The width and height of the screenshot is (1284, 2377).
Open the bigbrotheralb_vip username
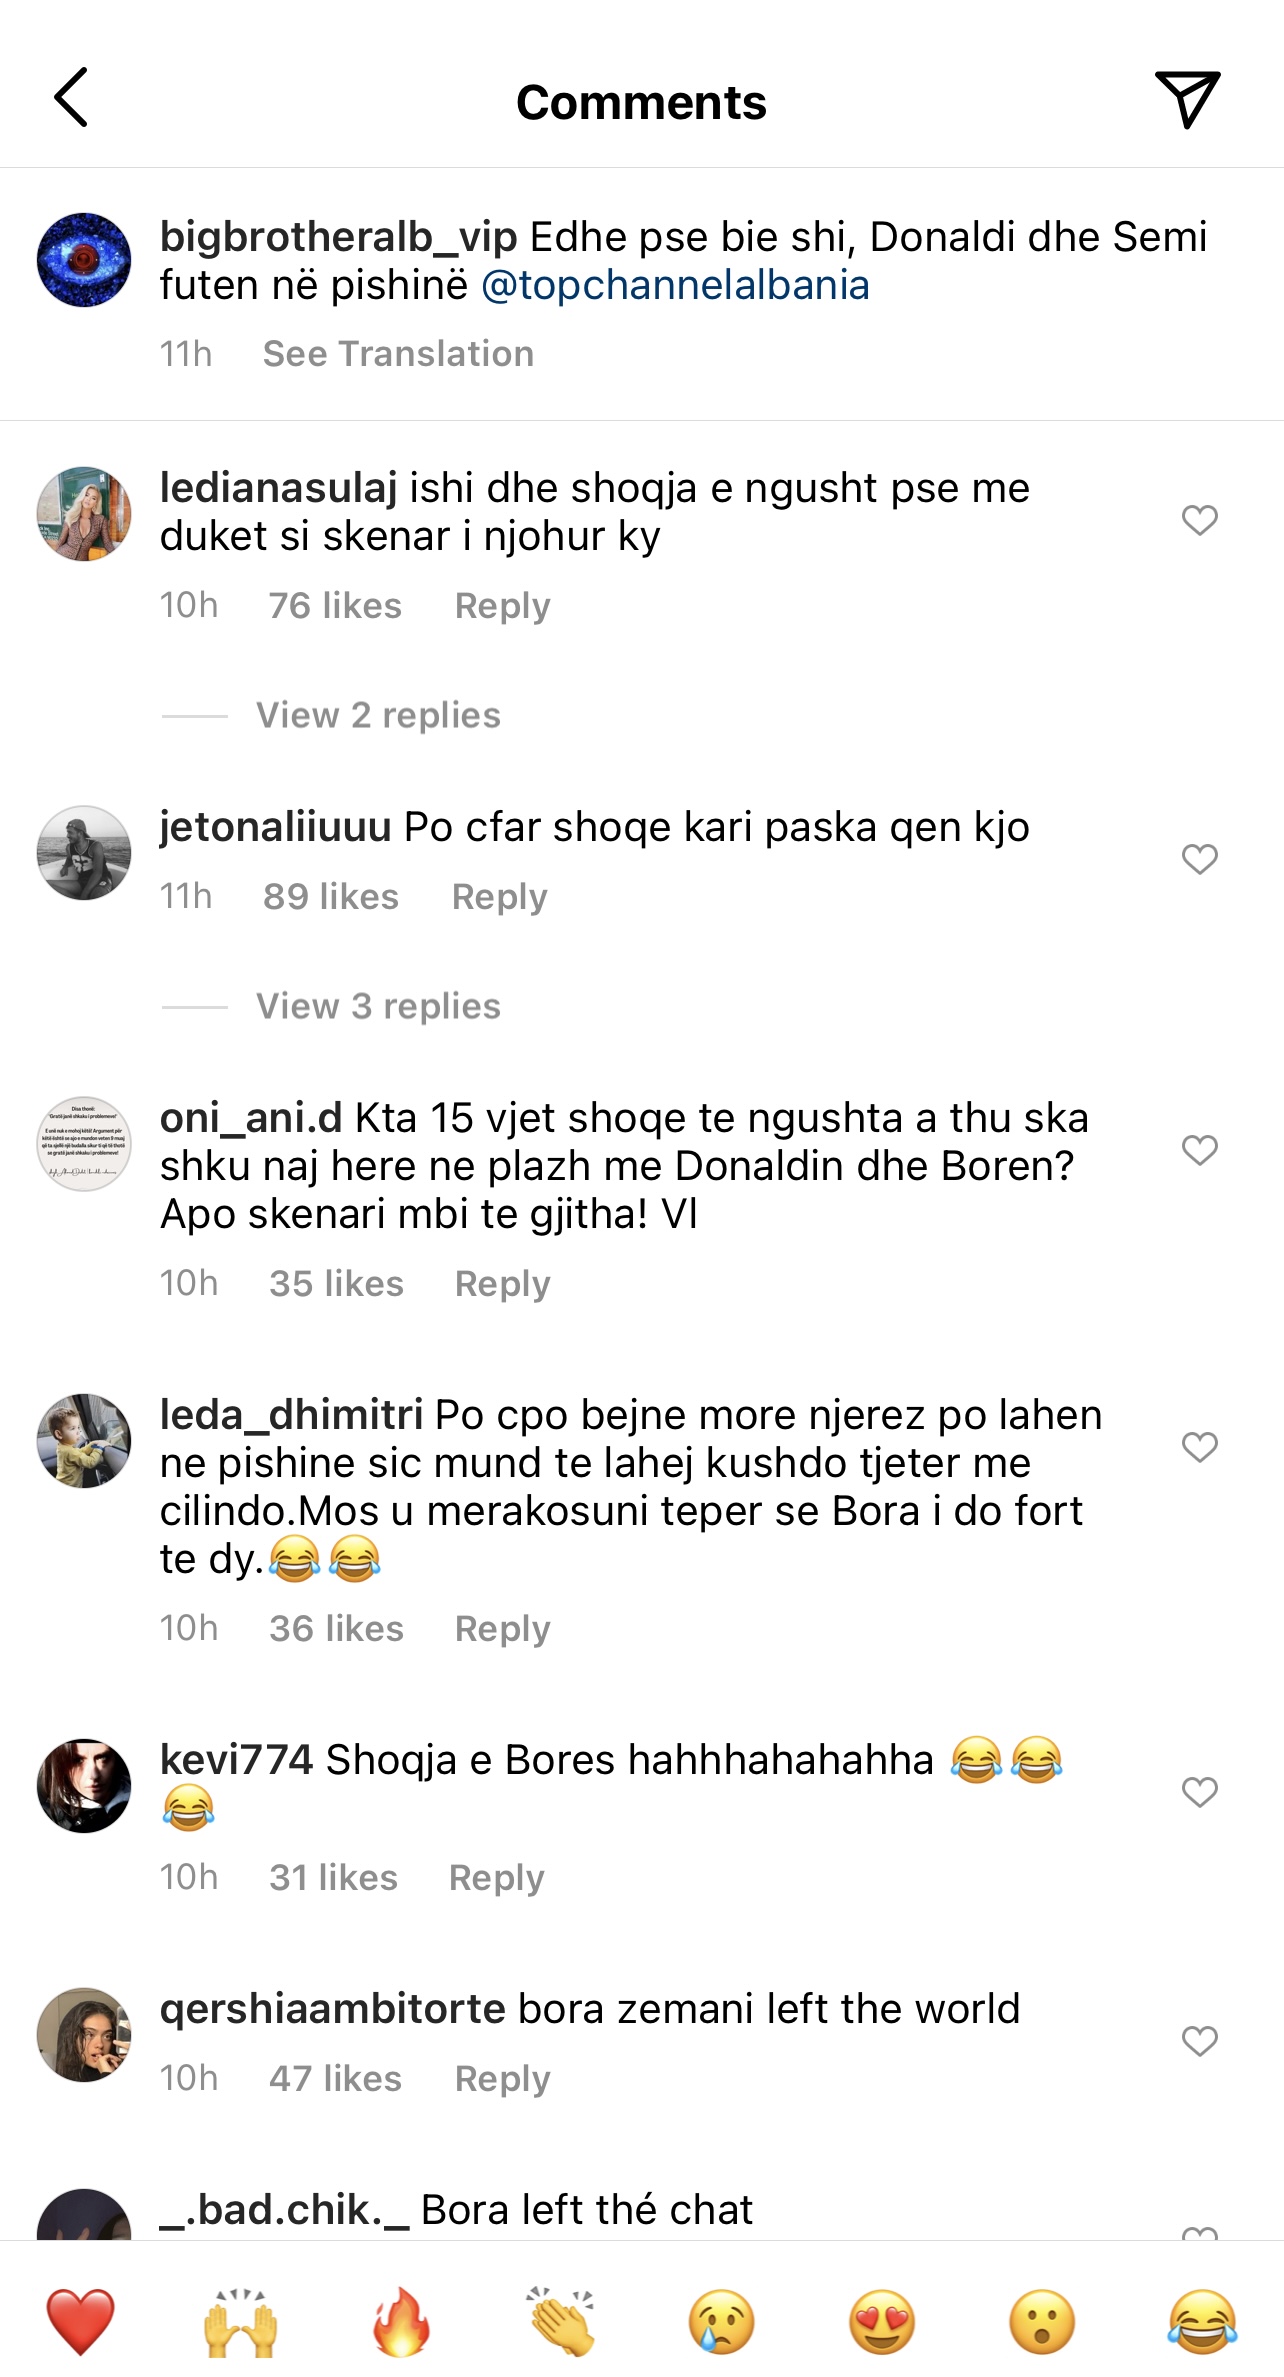click(338, 238)
